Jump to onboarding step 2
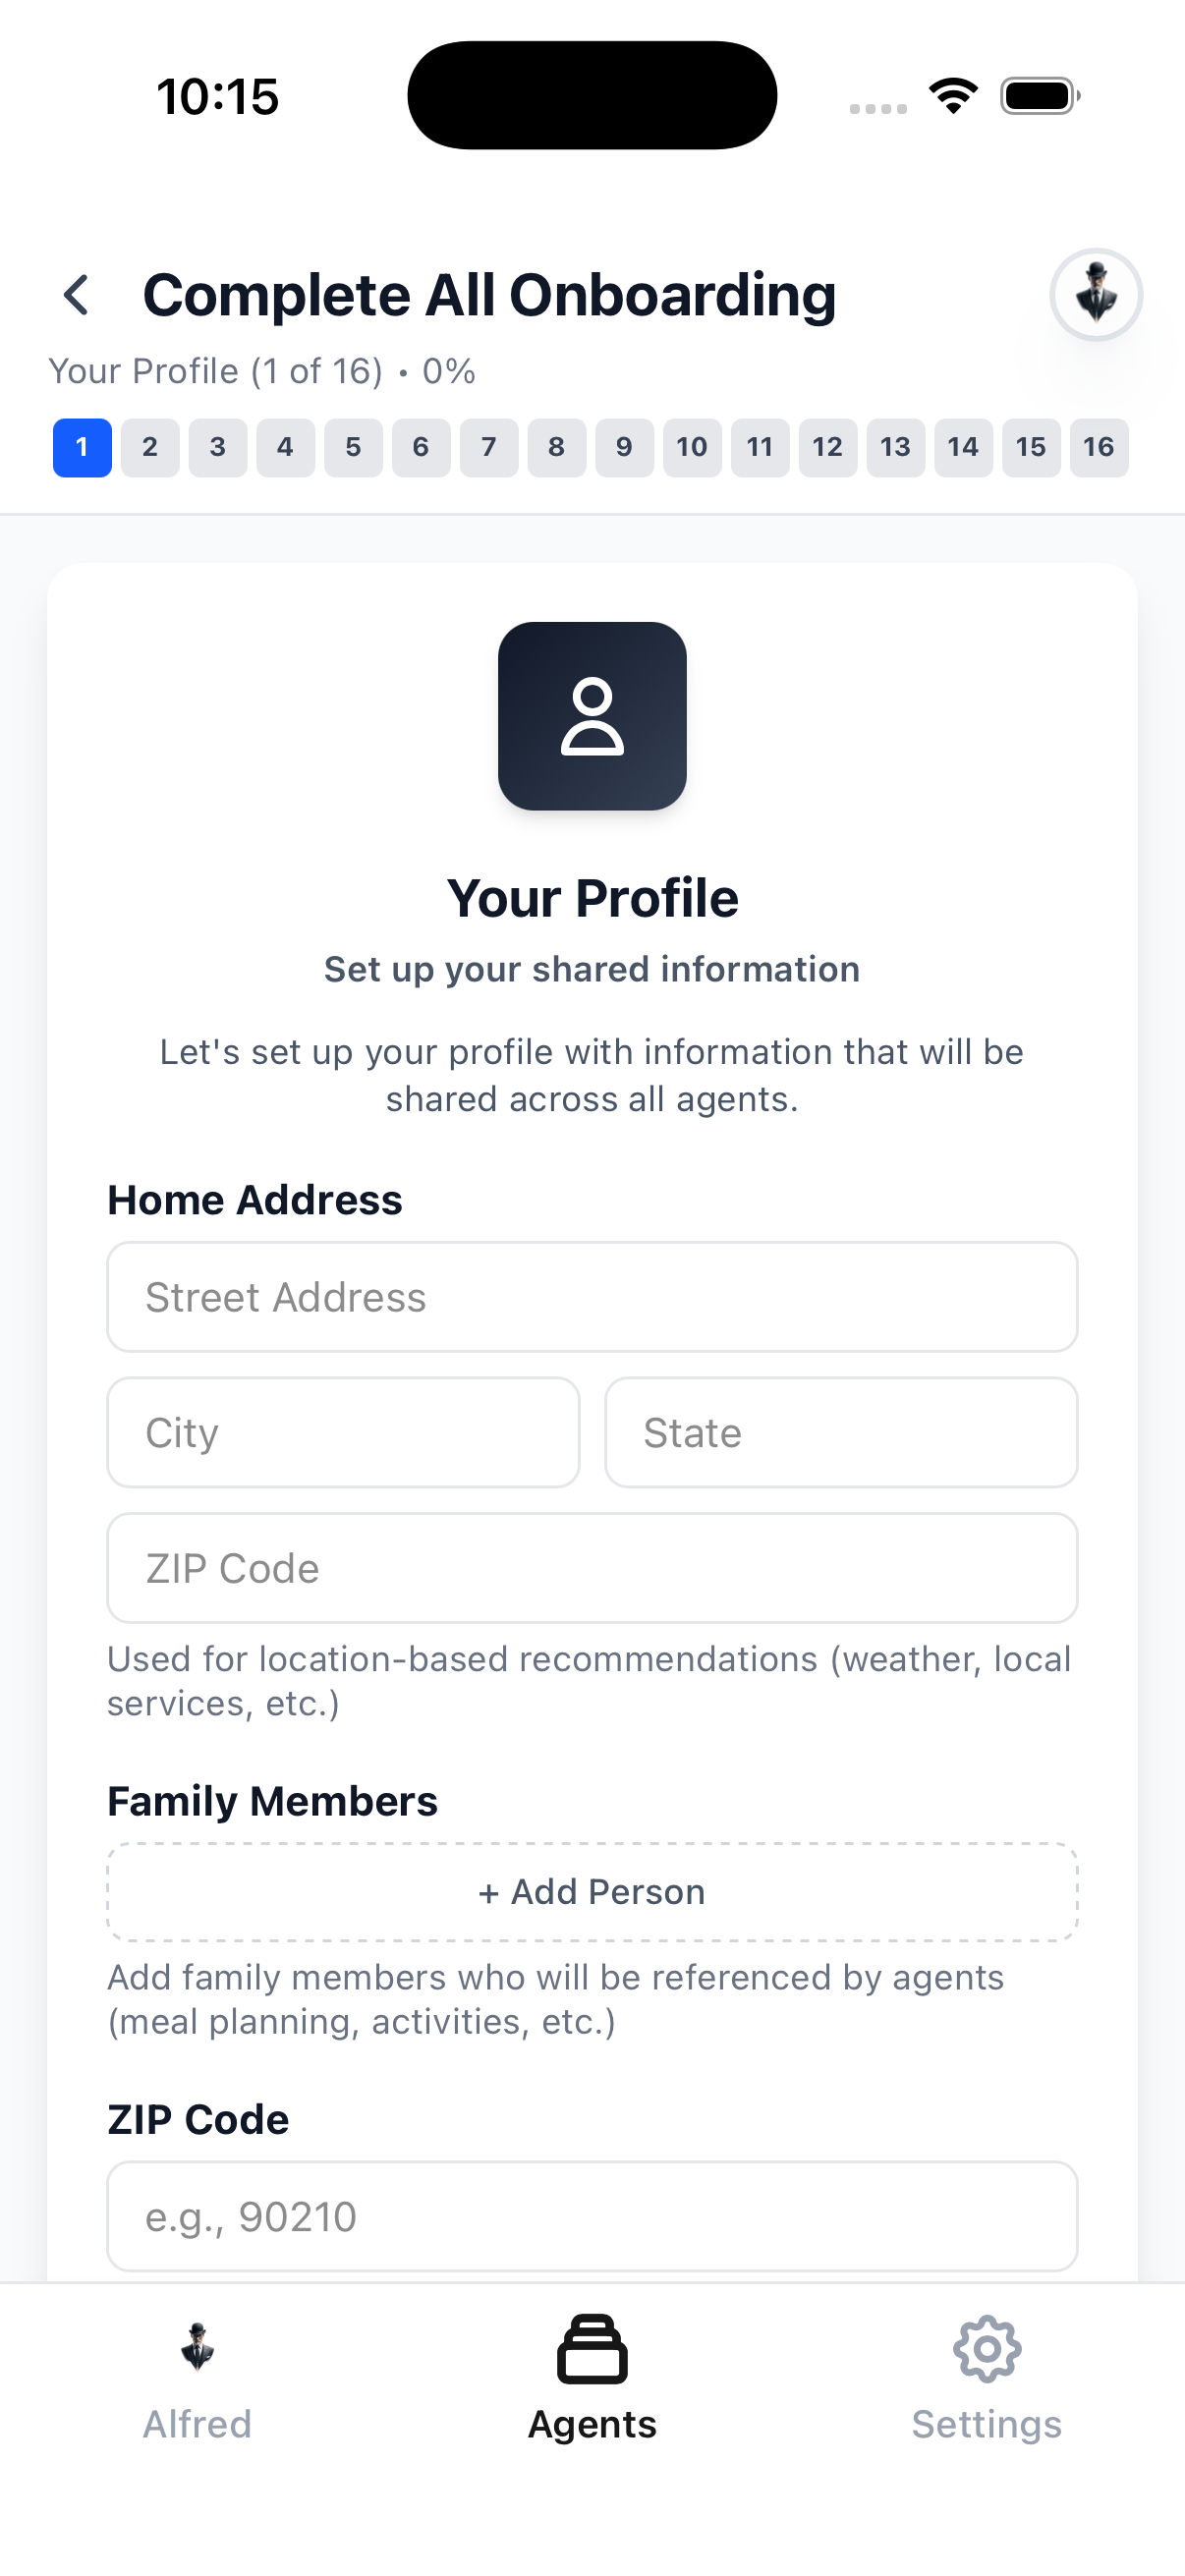The width and height of the screenshot is (1185, 2576). 150,447
